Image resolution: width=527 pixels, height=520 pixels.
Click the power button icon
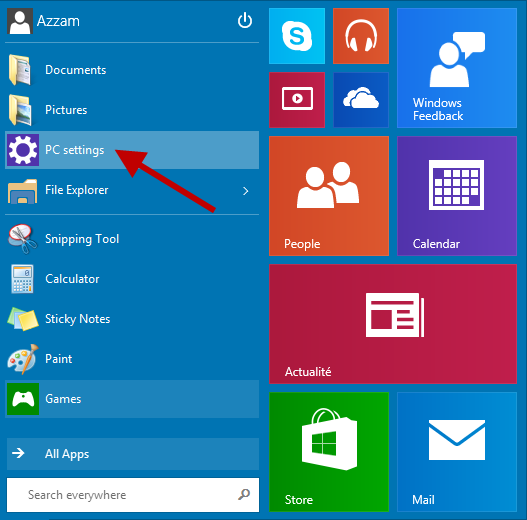[245, 21]
